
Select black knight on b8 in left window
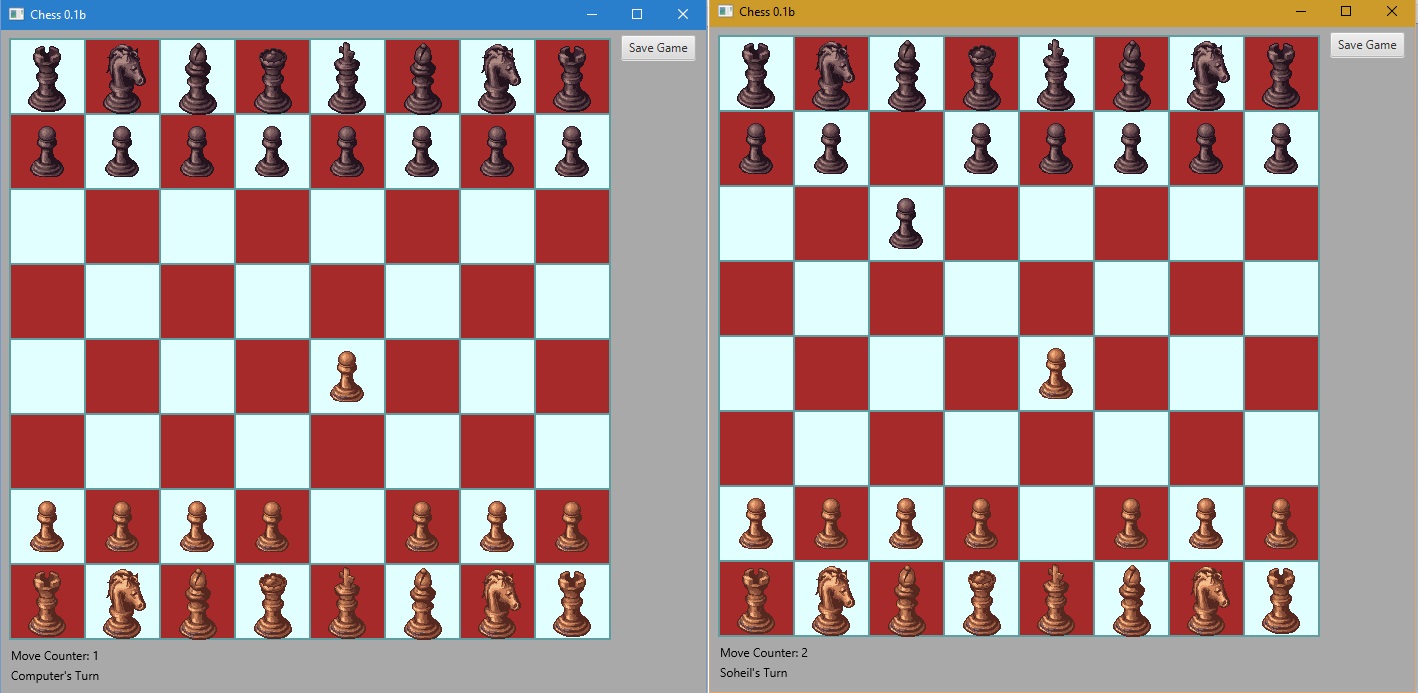(122, 78)
